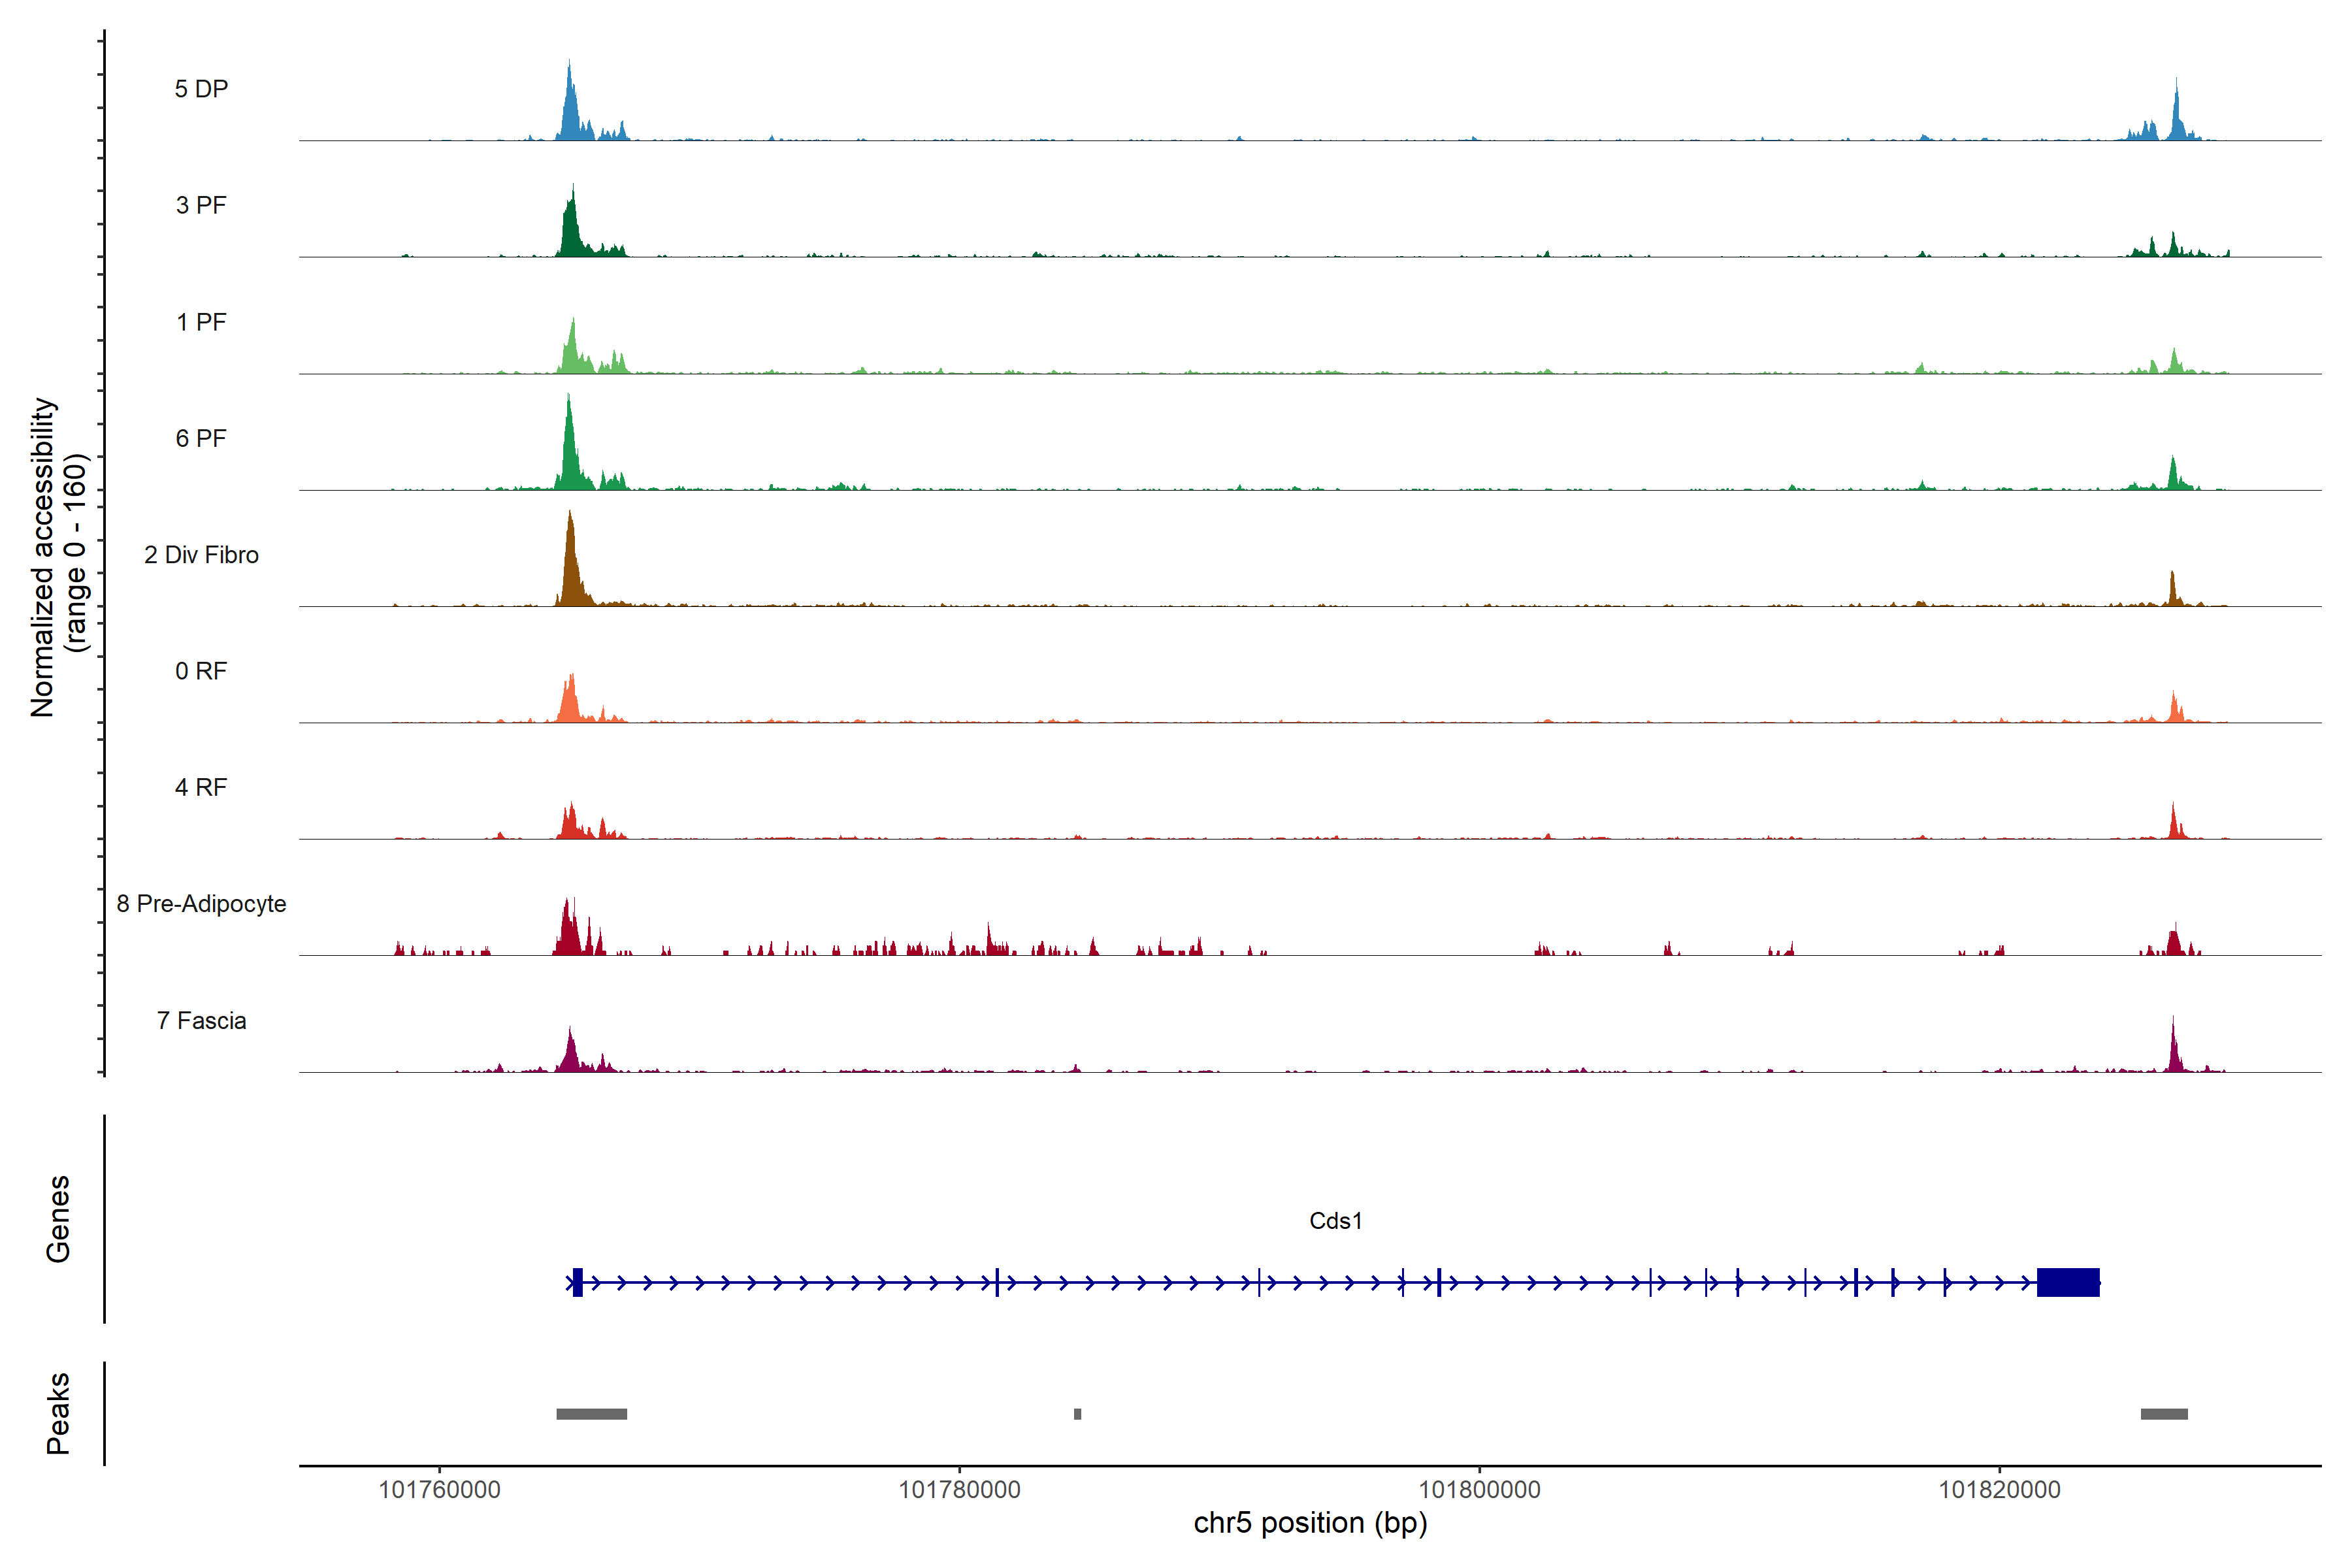Click the 2 Div Fibro label
Image resolution: width=2352 pixels, height=1568 pixels.
coord(201,555)
